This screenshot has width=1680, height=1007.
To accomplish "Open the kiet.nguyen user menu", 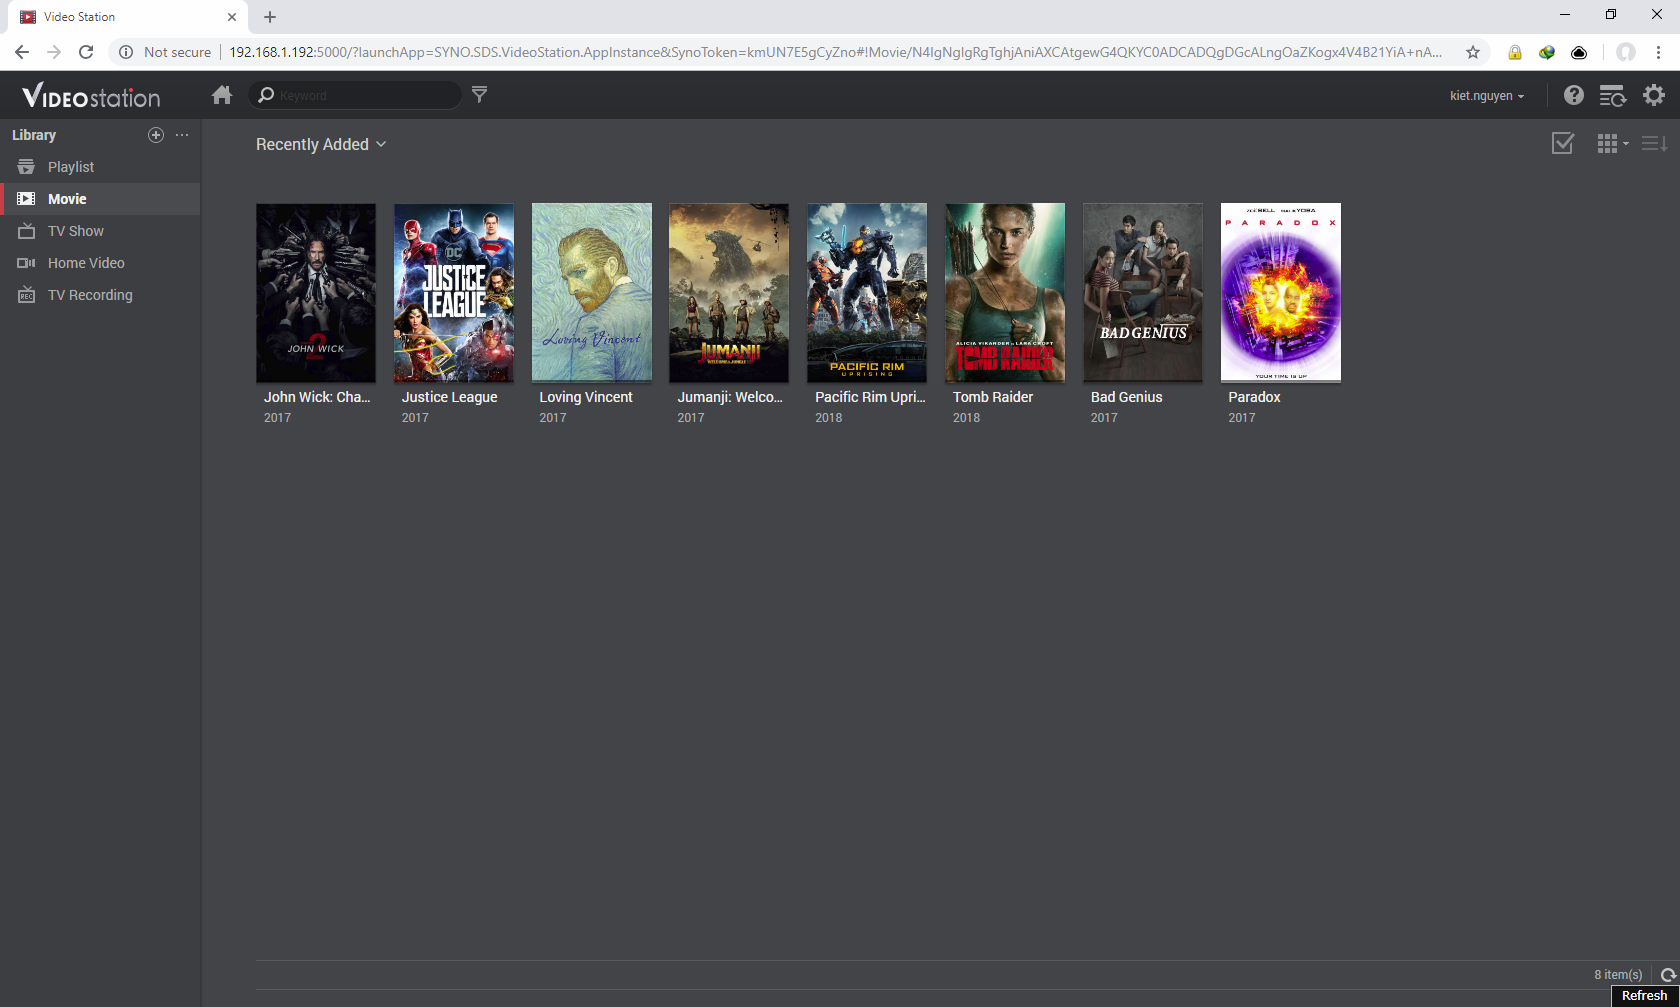I will (x=1487, y=96).
